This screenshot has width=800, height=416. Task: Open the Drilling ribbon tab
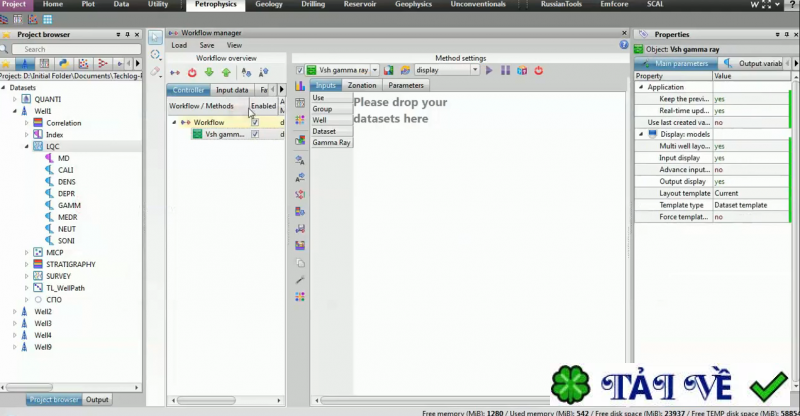point(313,5)
